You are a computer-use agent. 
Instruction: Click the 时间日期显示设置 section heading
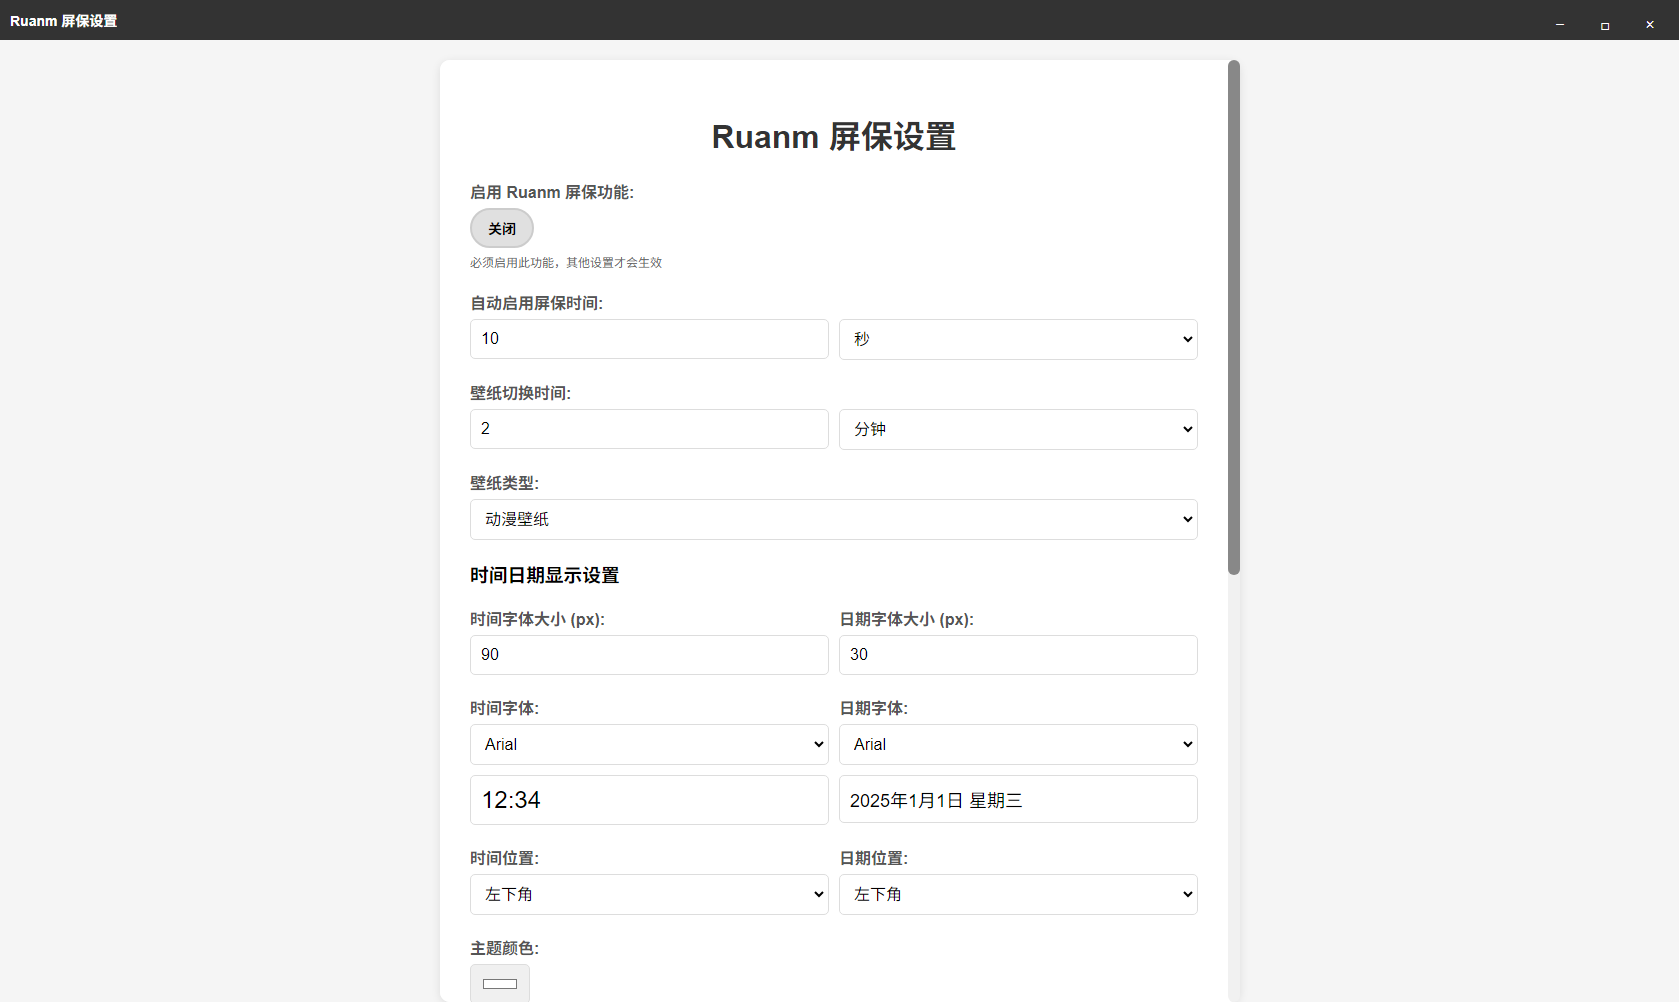click(x=544, y=575)
